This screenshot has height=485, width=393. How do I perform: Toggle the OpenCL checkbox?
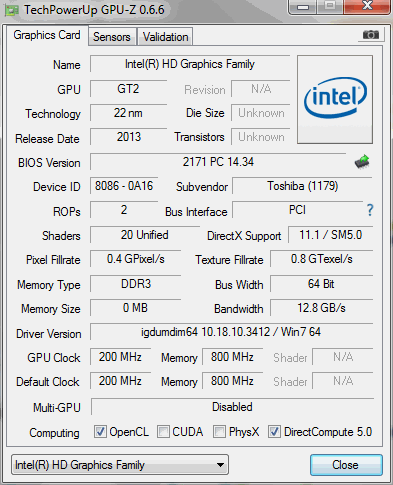click(x=100, y=432)
